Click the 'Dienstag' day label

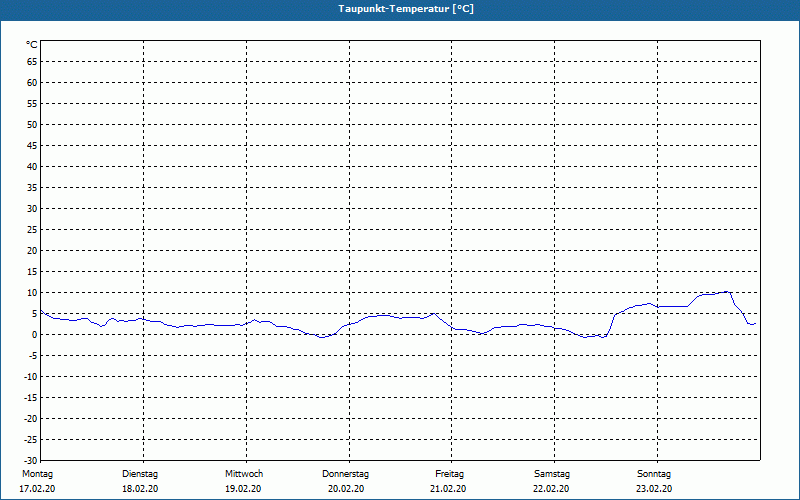point(140,474)
